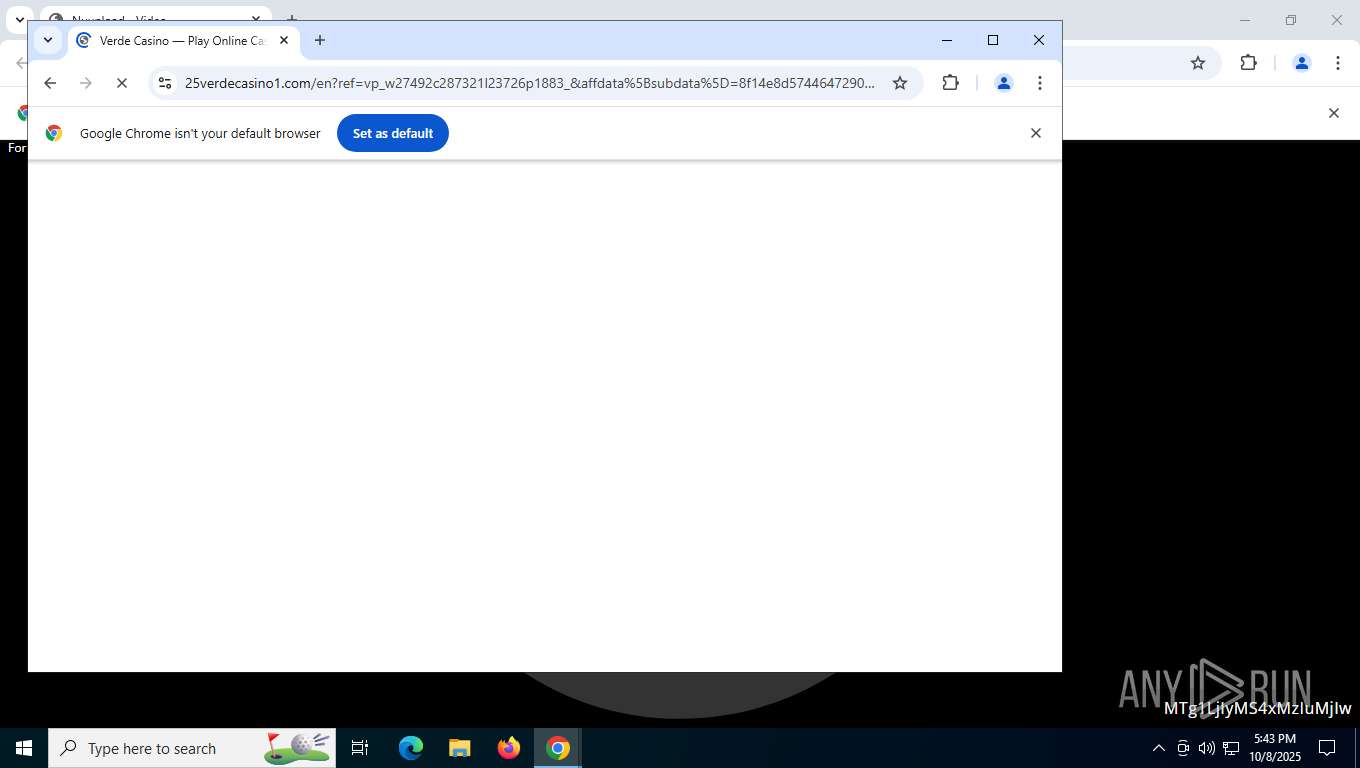Click Set as default button
The height and width of the screenshot is (768, 1360).
point(393,133)
